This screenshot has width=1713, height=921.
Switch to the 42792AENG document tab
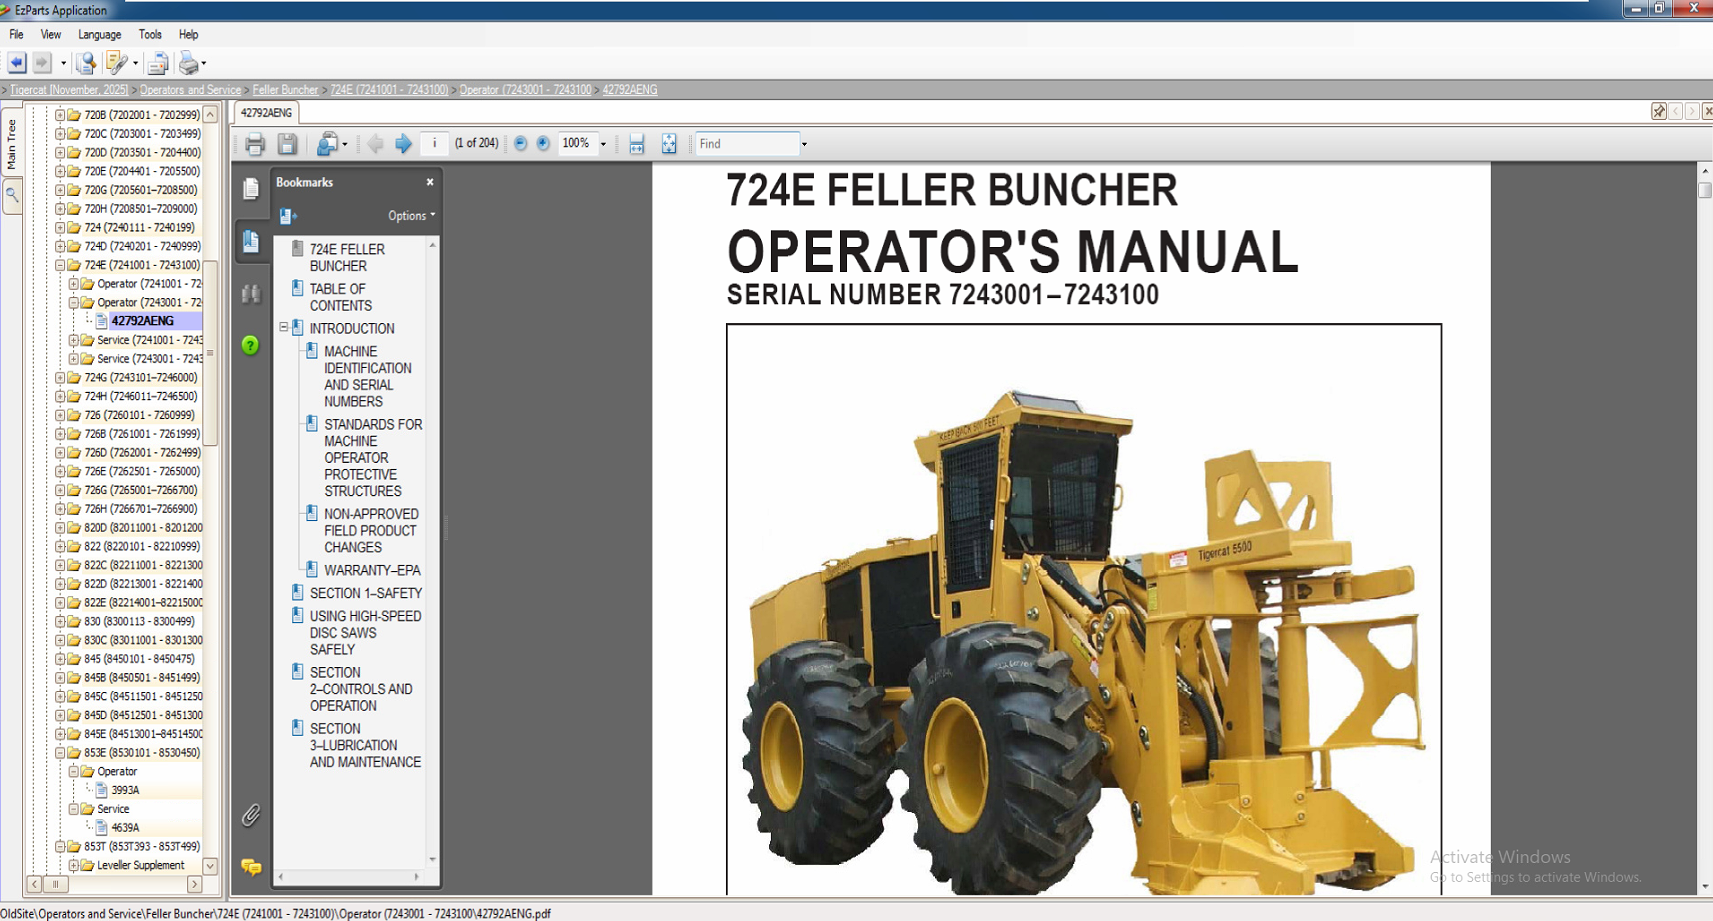(x=265, y=112)
